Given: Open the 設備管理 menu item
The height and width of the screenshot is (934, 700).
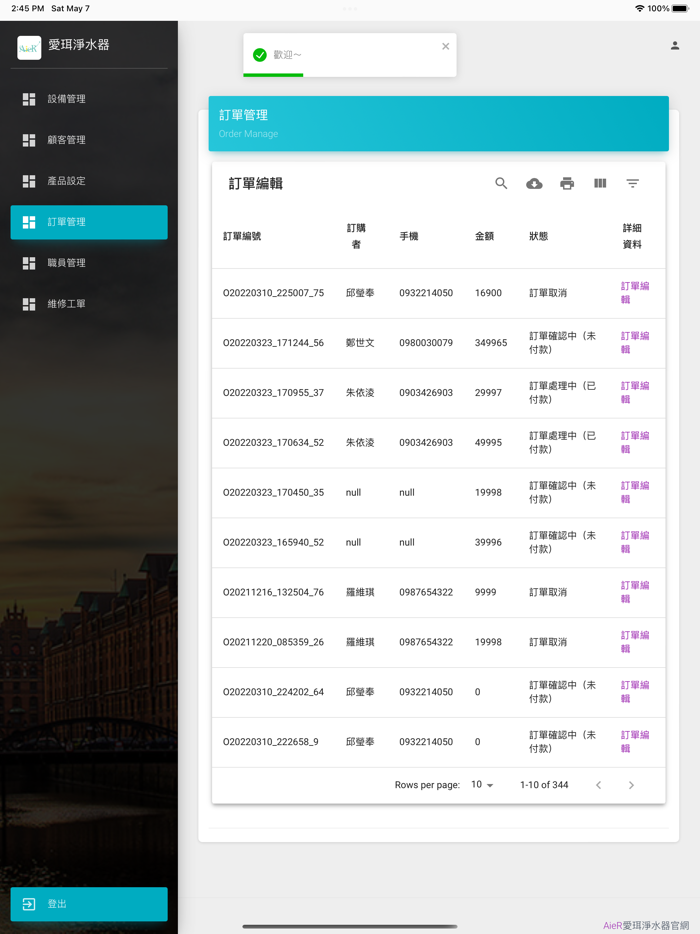Looking at the screenshot, I should [x=89, y=99].
